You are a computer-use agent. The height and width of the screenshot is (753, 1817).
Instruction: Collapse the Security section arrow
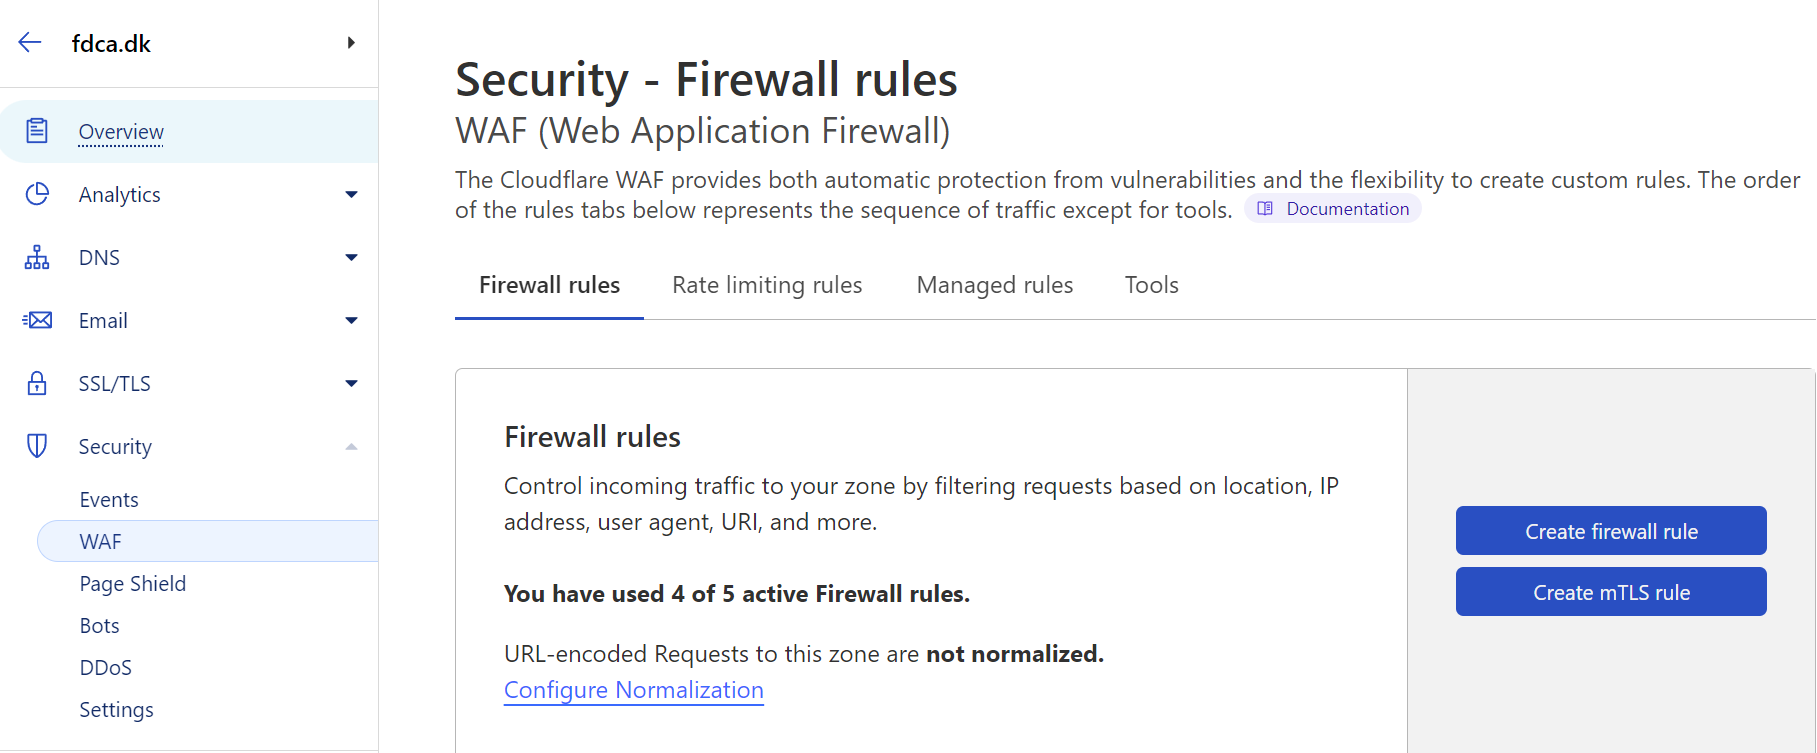click(x=351, y=446)
